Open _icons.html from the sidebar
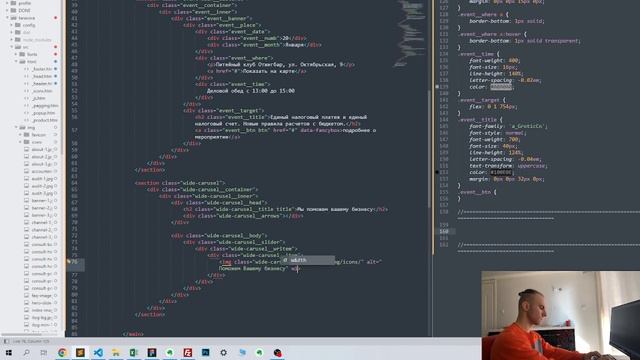This screenshot has height=360, width=640. pos(42,91)
